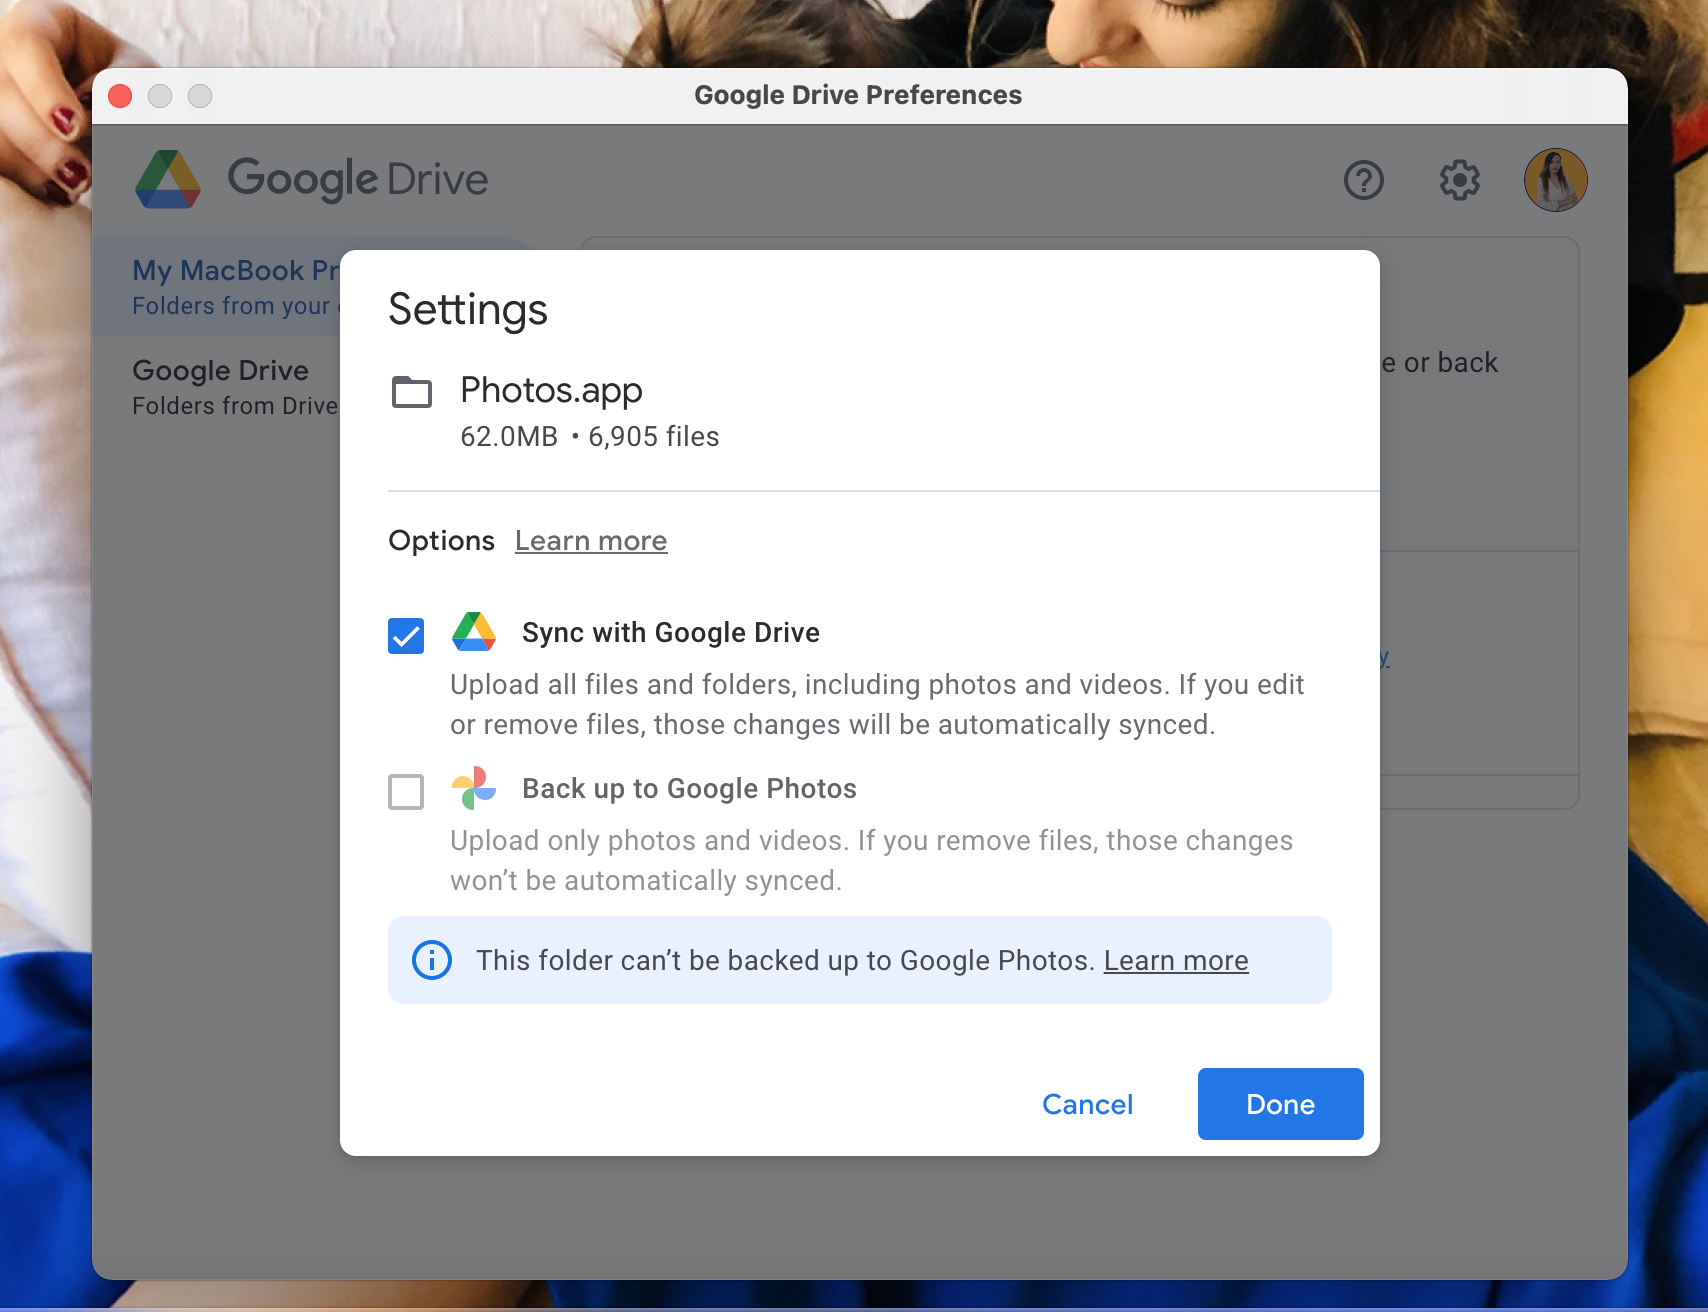Select My MacBook Pro sidebar tab
The height and width of the screenshot is (1312, 1708).
[236, 286]
